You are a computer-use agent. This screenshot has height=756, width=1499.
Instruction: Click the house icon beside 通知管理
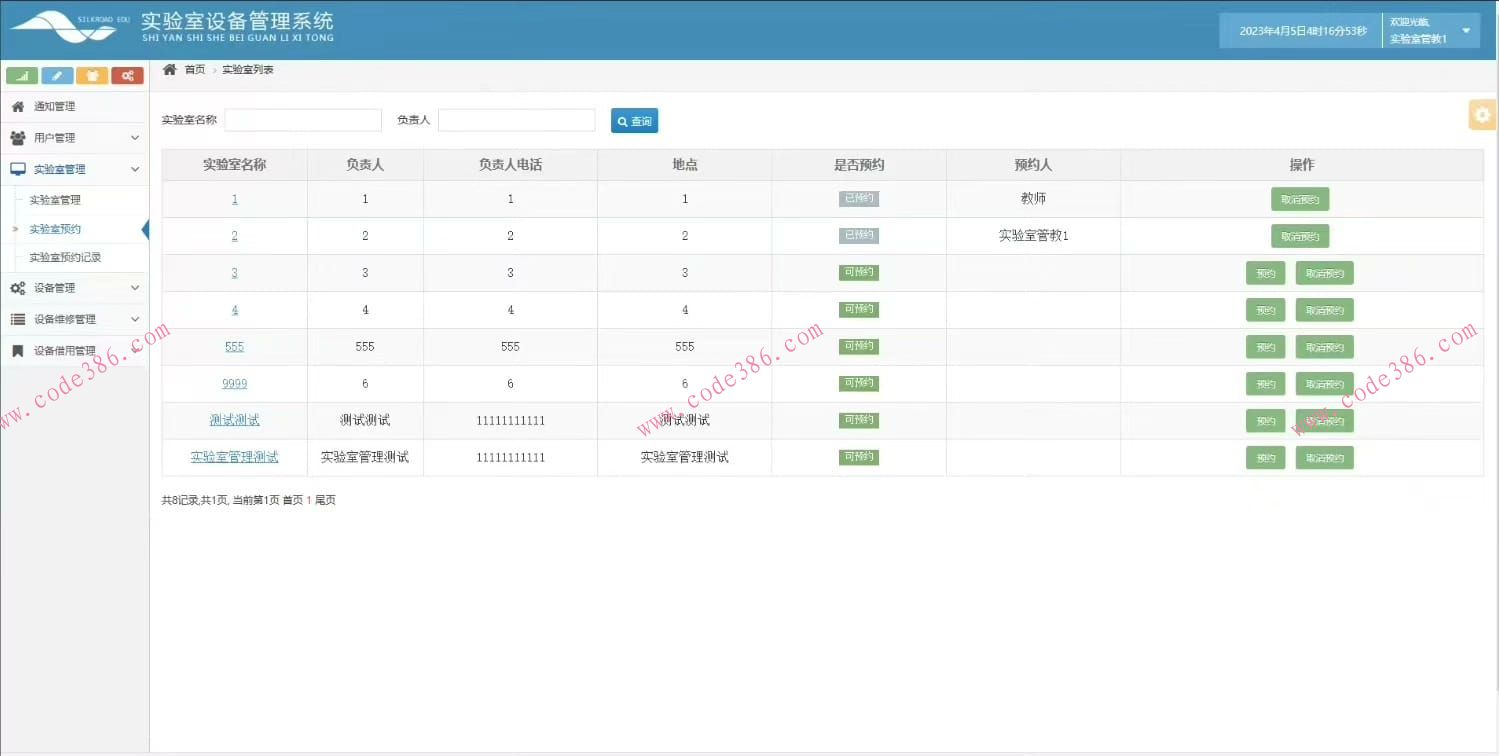point(18,106)
